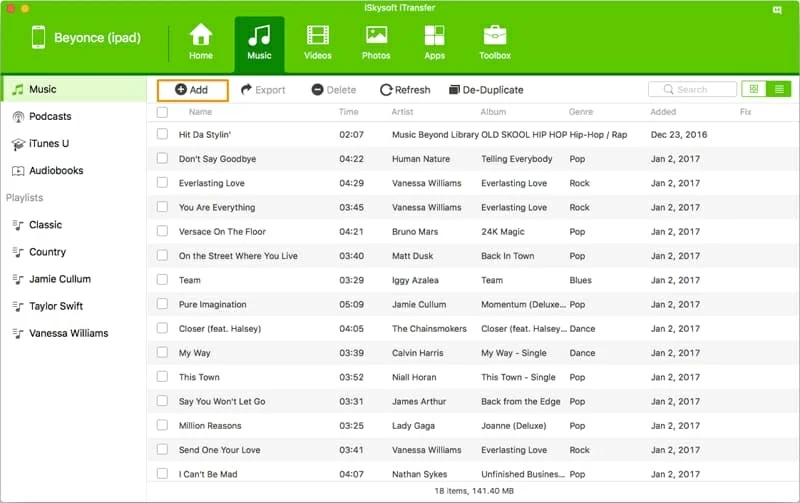The image size is (800, 503).
Task: Open the Podcasts library category
Action: [49, 116]
